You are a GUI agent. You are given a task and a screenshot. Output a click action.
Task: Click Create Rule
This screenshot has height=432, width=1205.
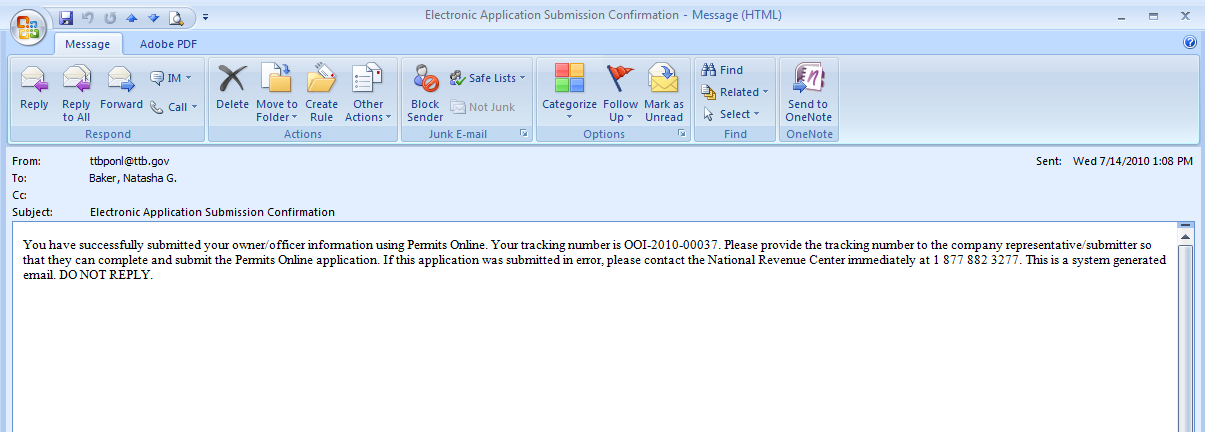(x=321, y=91)
